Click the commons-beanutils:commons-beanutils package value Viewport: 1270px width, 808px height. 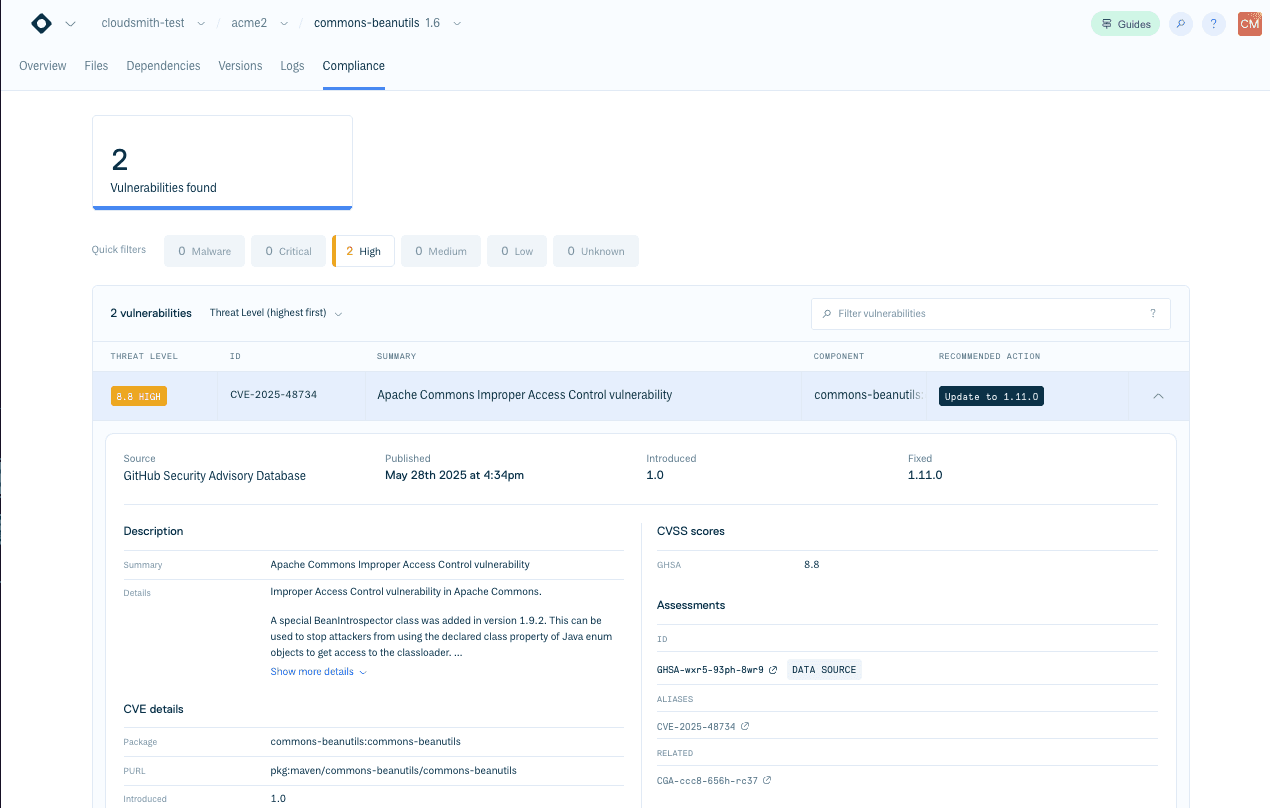click(366, 742)
